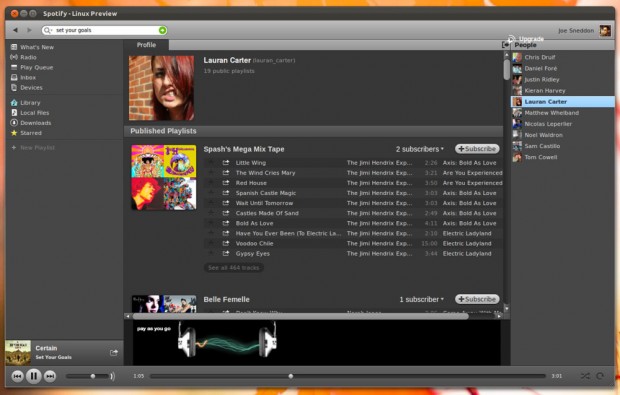Click the now playing album art thumbnail

18,352
